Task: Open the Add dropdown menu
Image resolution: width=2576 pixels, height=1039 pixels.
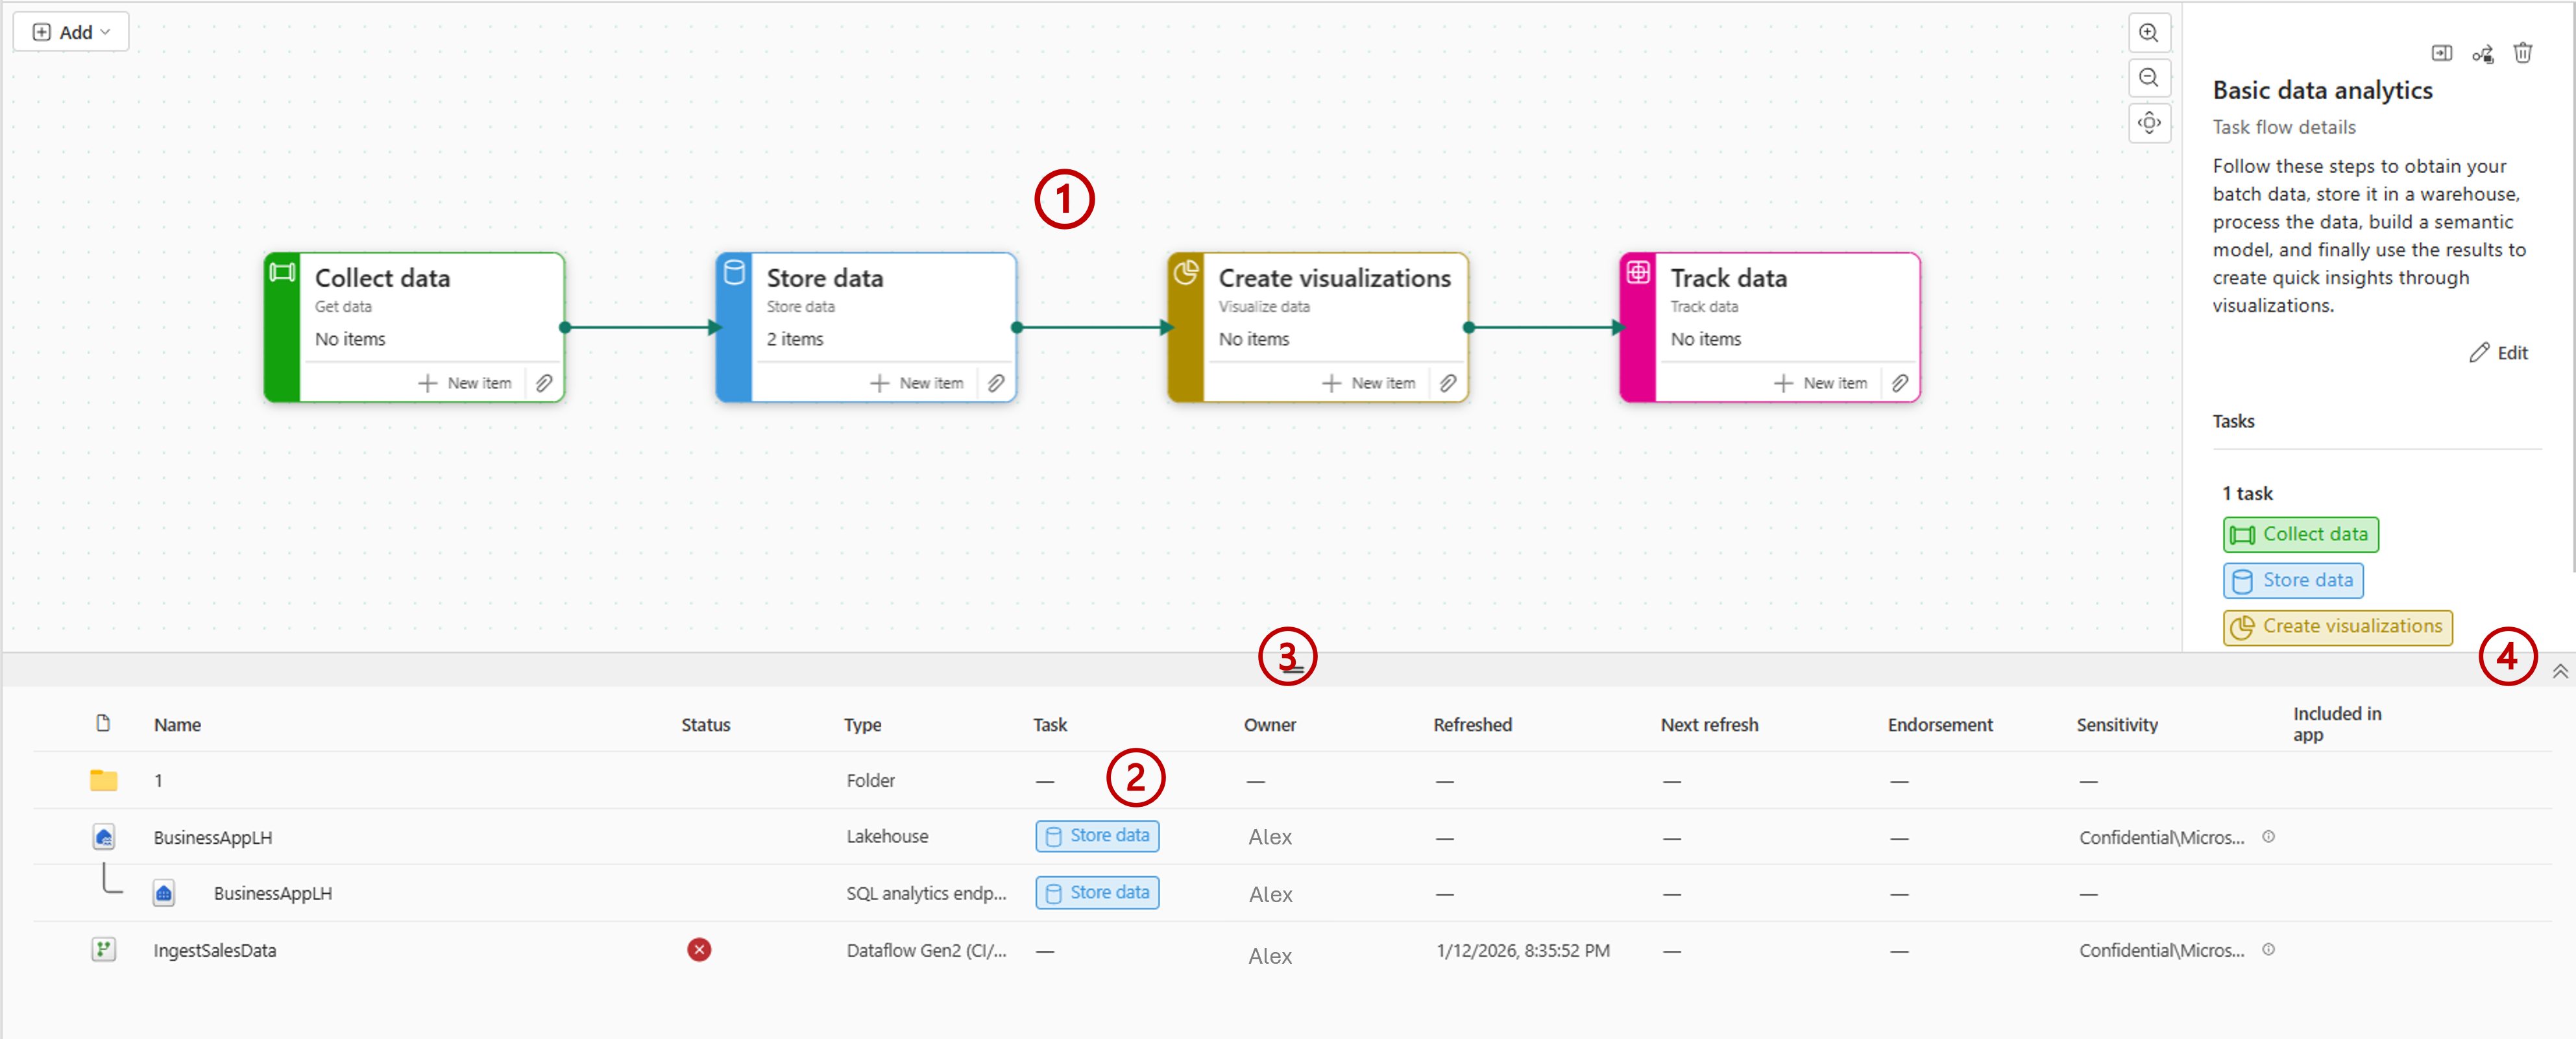Action: [x=71, y=32]
